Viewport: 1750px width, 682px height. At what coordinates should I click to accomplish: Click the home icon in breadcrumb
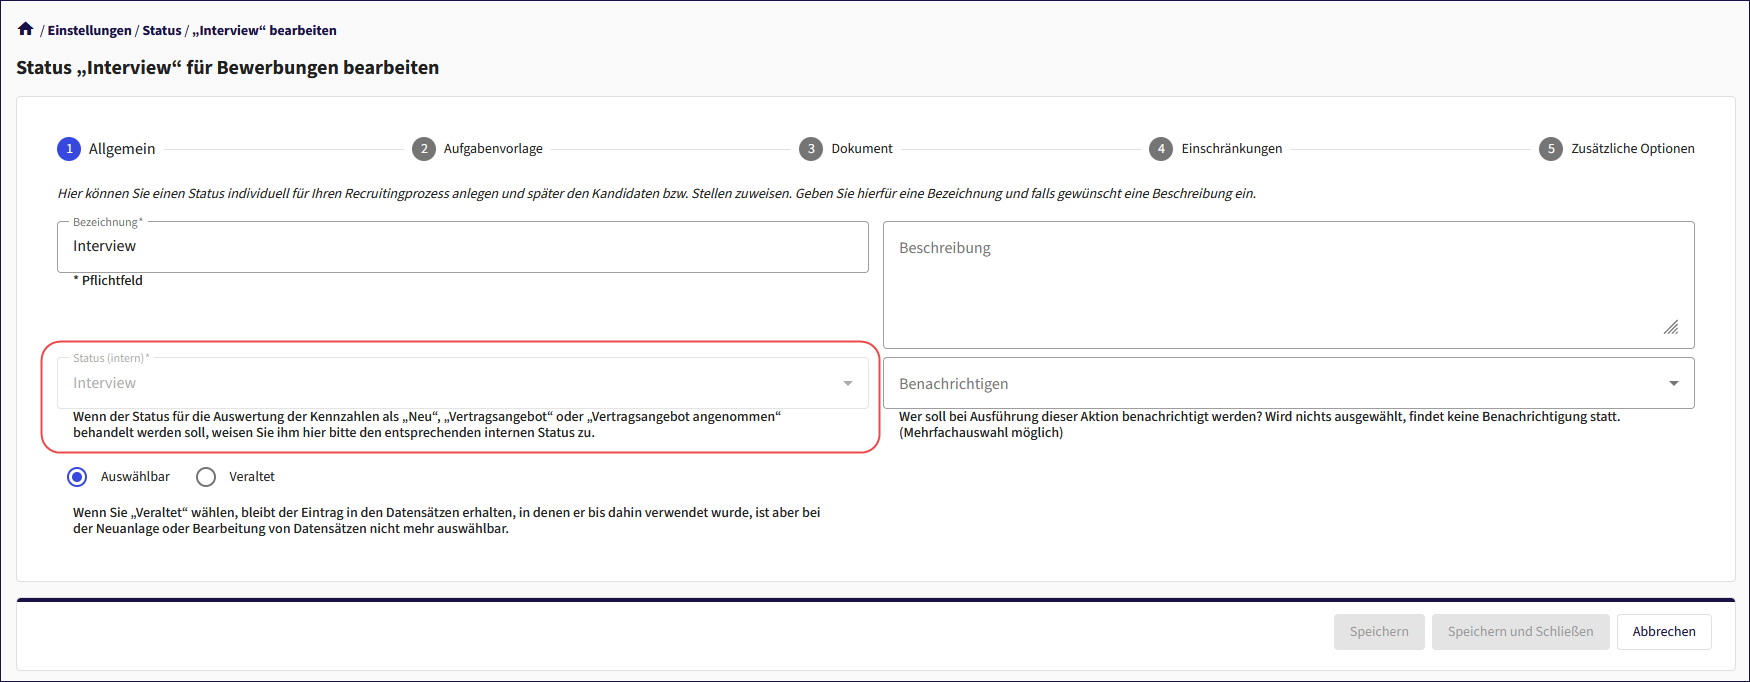pos(26,29)
